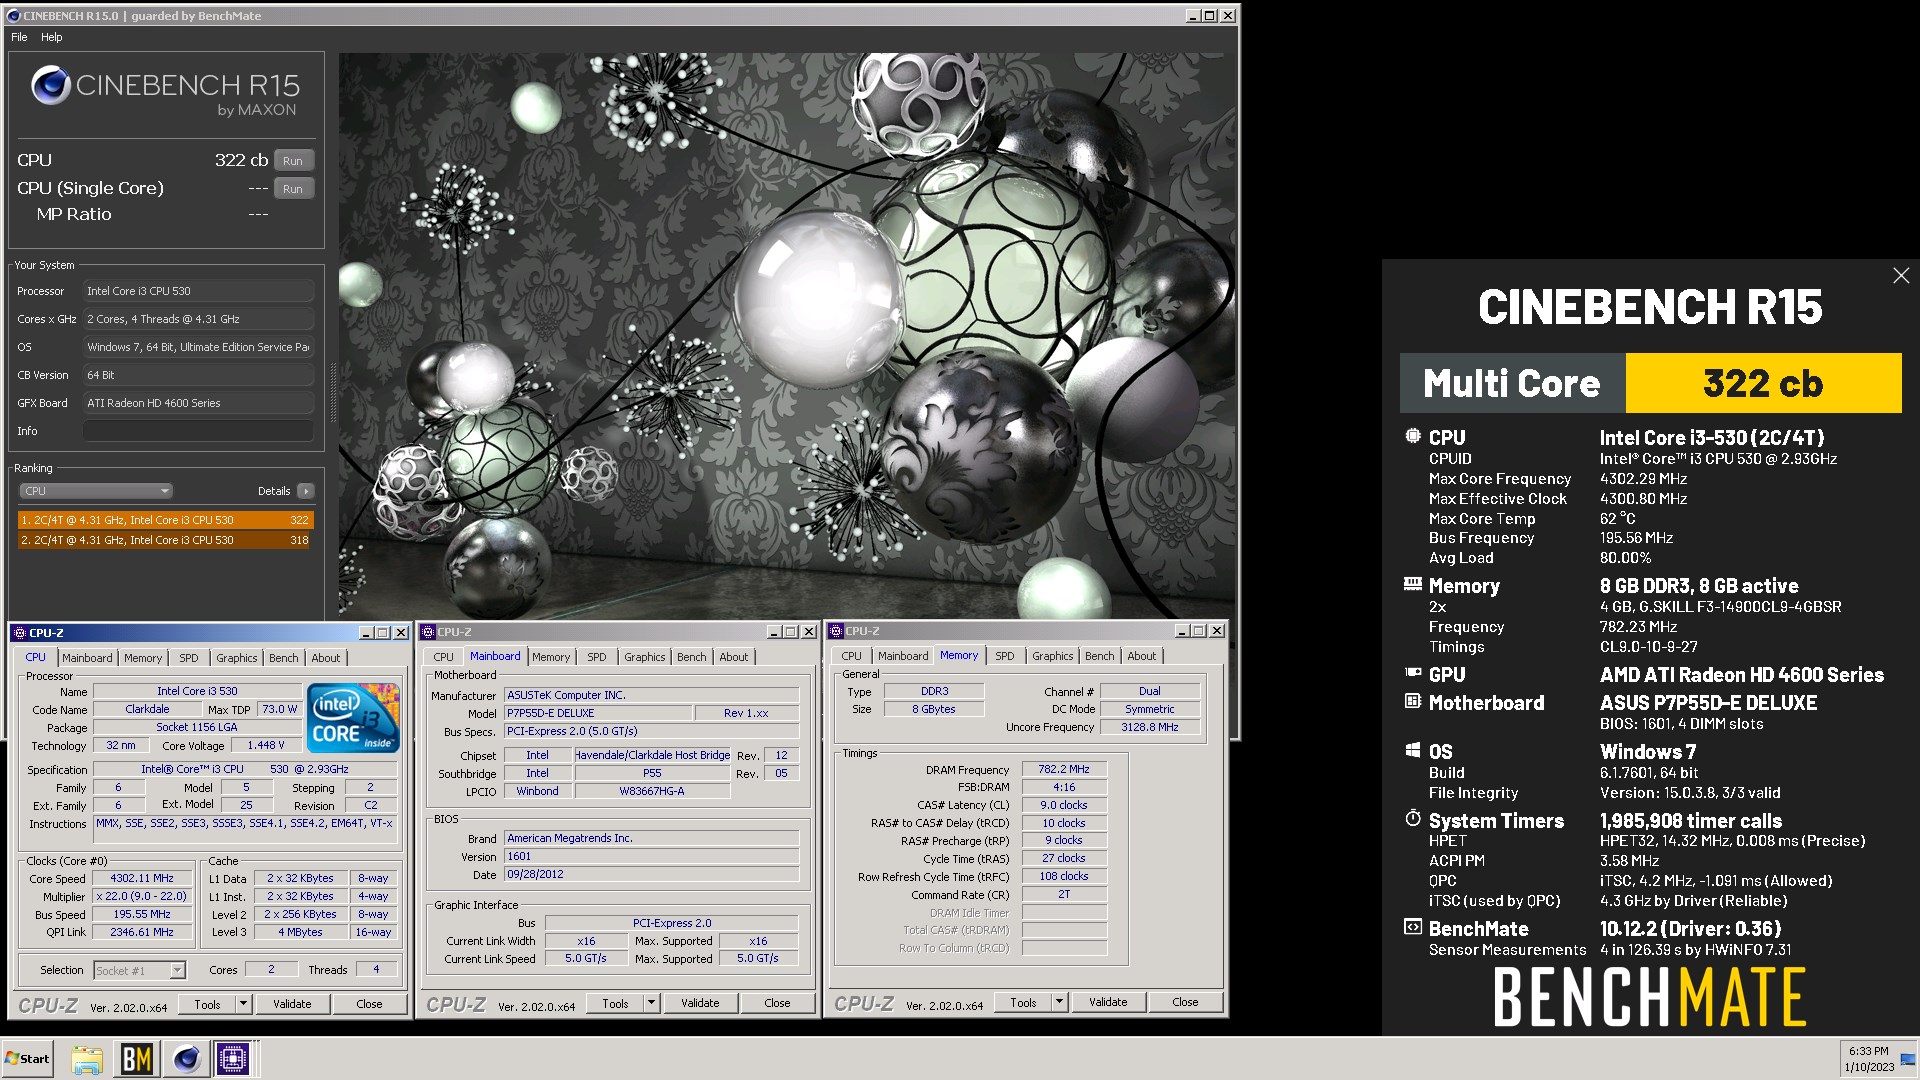The height and width of the screenshot is (1080, 1920).
Task: Open Tools dropdown arrow in first CPU-Z
Action: tap(243, 1004)
